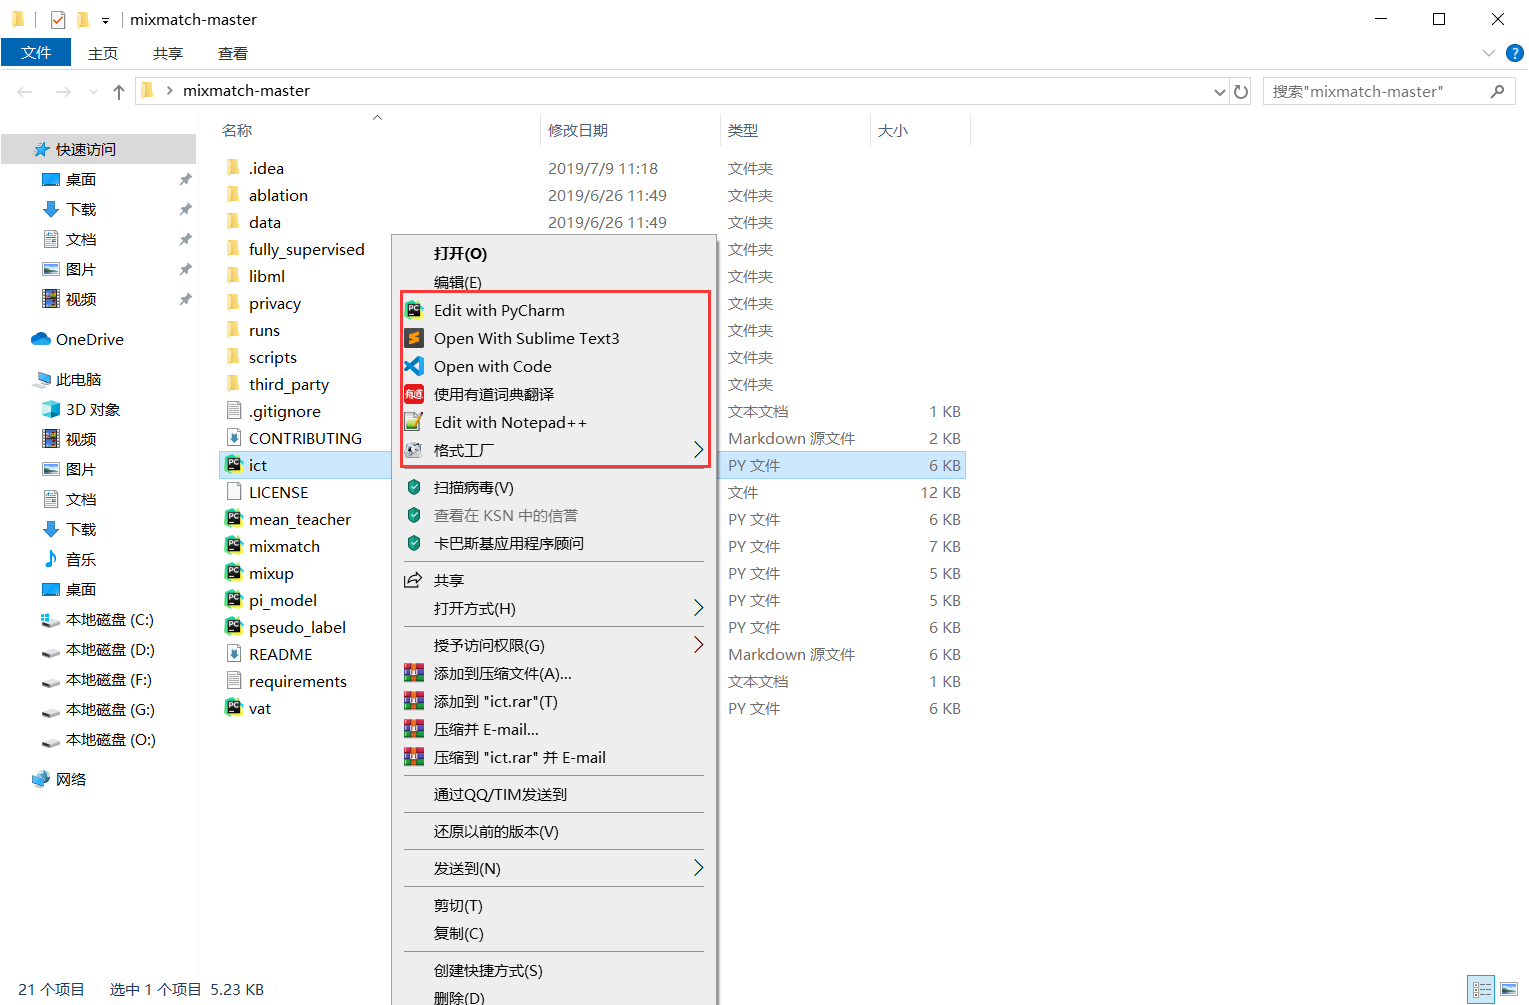Click the refresh button next to address bar
Screen dimensions: 1529x1005
(x=1241, y=91)
